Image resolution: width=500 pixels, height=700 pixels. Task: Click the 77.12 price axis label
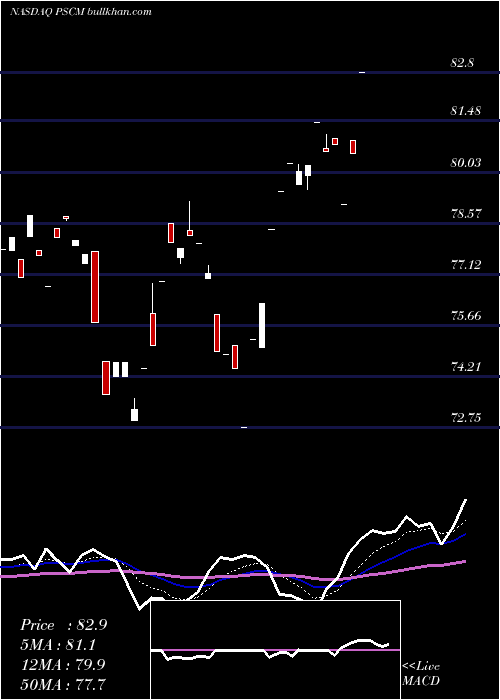(x=466, y=265)
